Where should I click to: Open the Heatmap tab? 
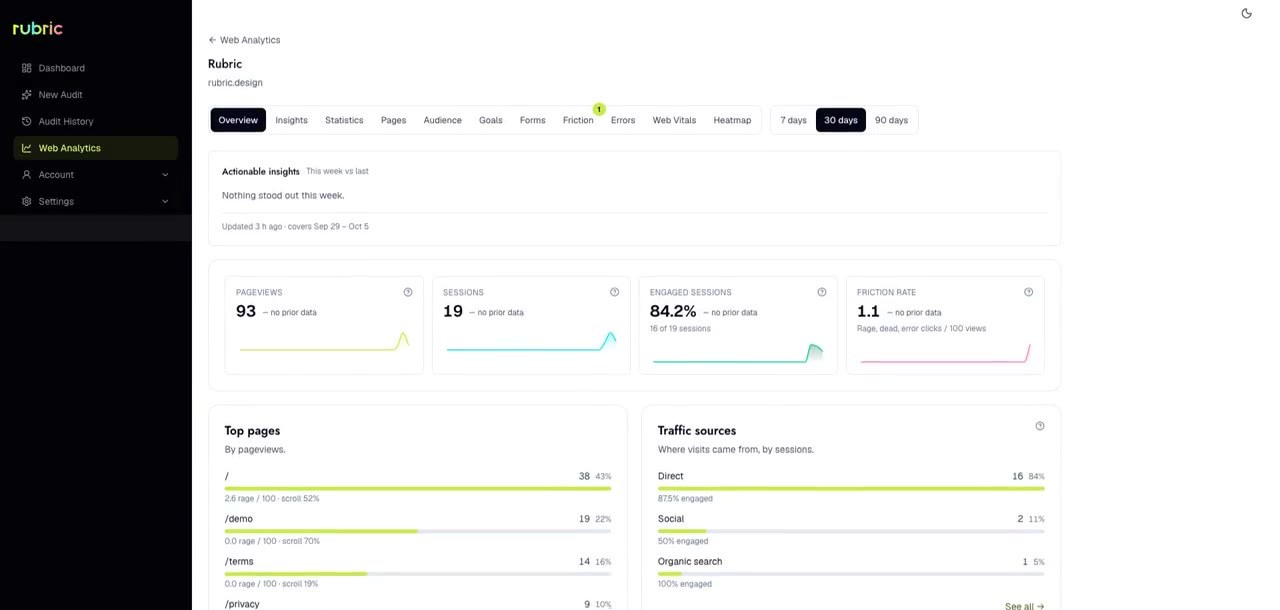tap(732, 120)
